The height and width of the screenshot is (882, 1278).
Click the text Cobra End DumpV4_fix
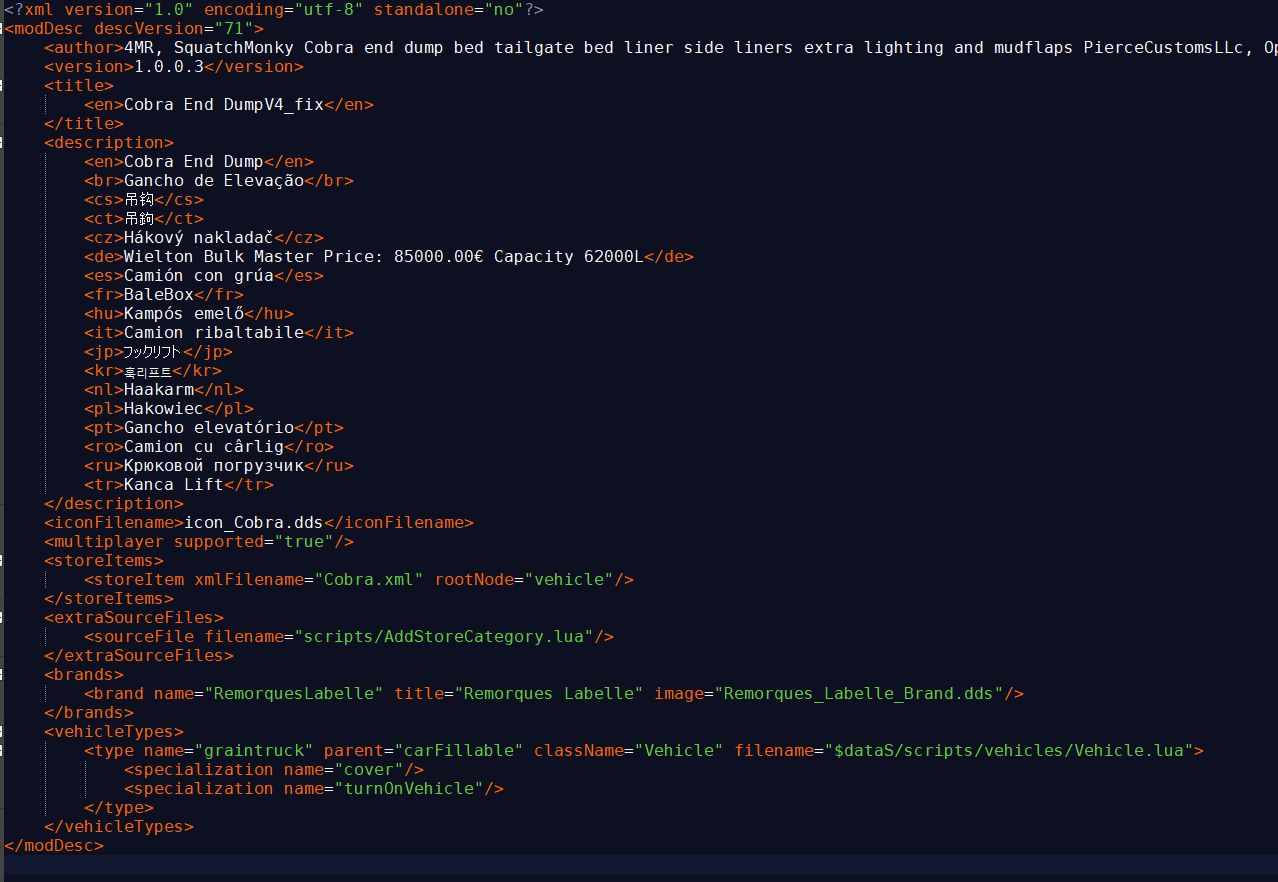click(224, 104)
